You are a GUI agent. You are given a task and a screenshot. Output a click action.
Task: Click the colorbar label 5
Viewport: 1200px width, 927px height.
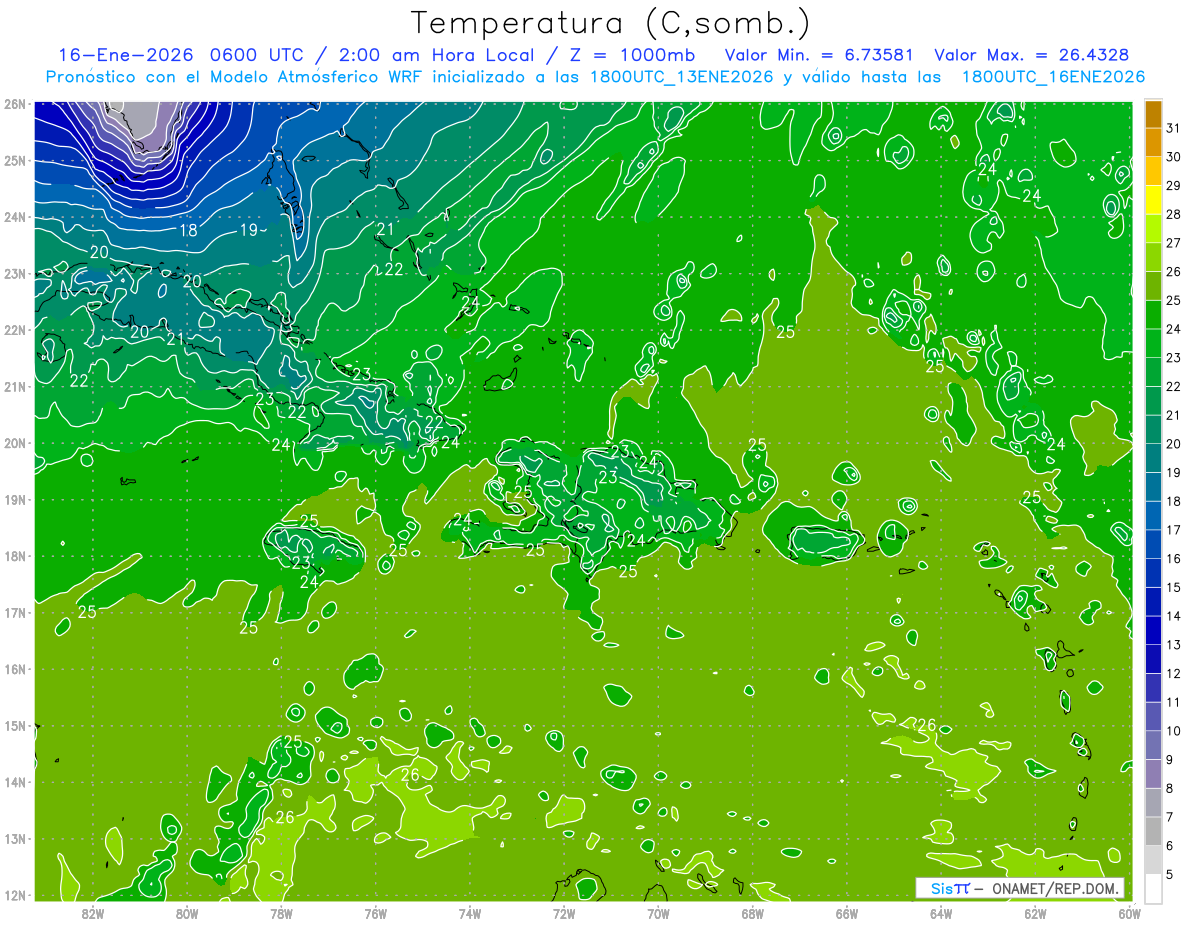1170,874
